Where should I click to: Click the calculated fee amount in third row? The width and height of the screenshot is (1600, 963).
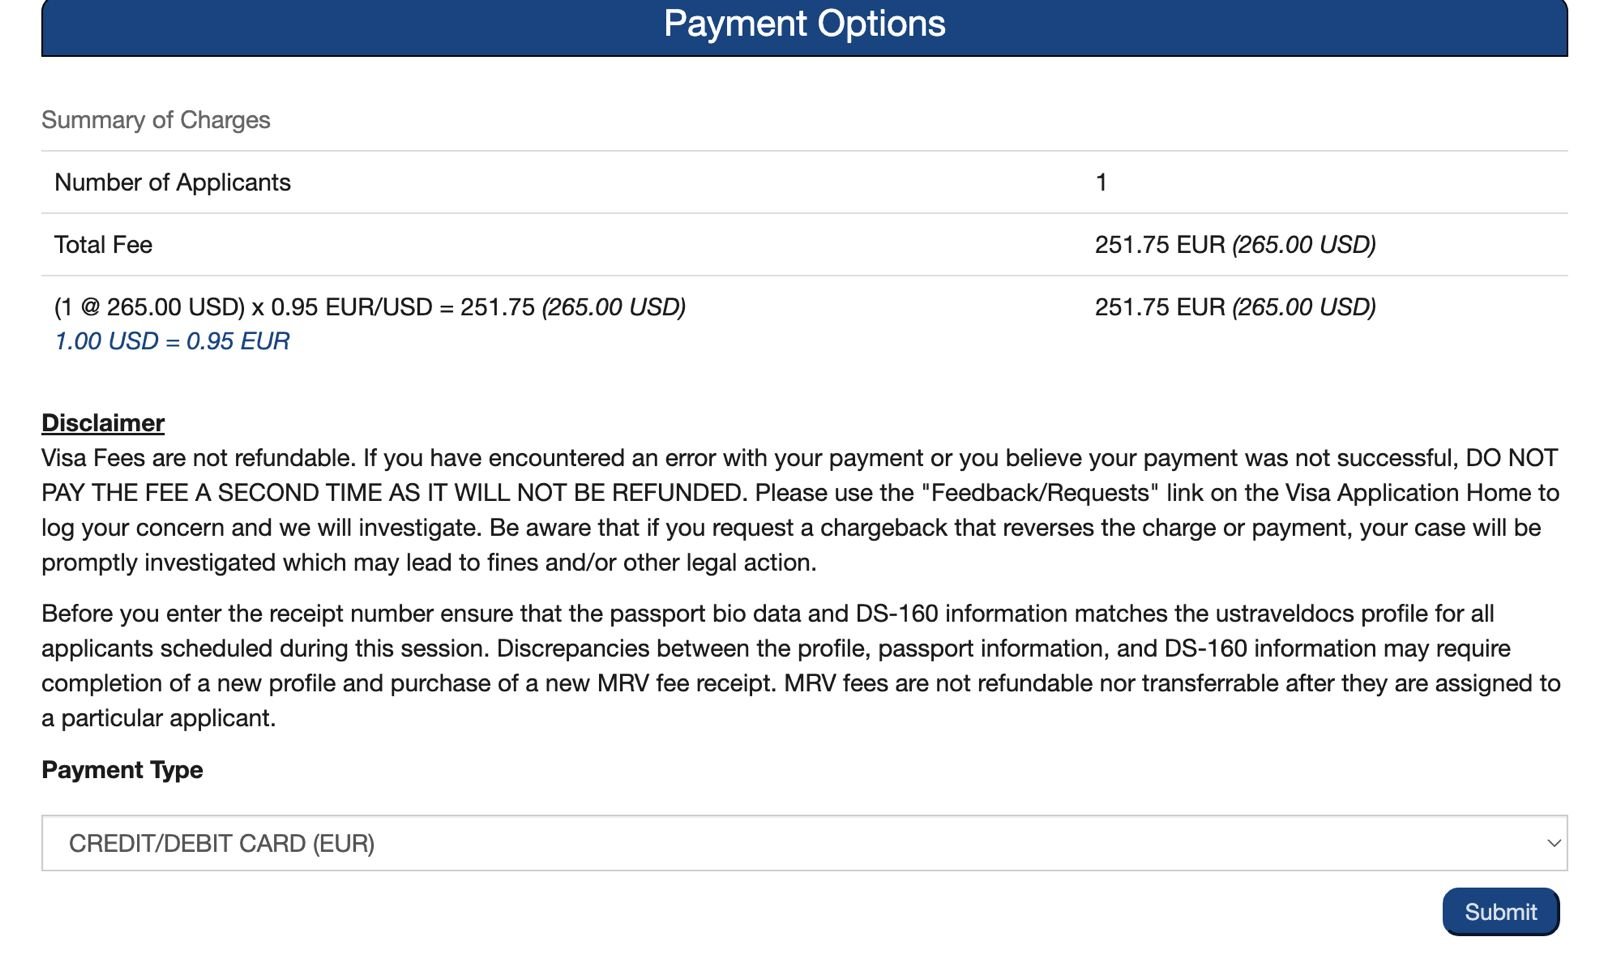pyautogui.click(x=1235, y=307)
